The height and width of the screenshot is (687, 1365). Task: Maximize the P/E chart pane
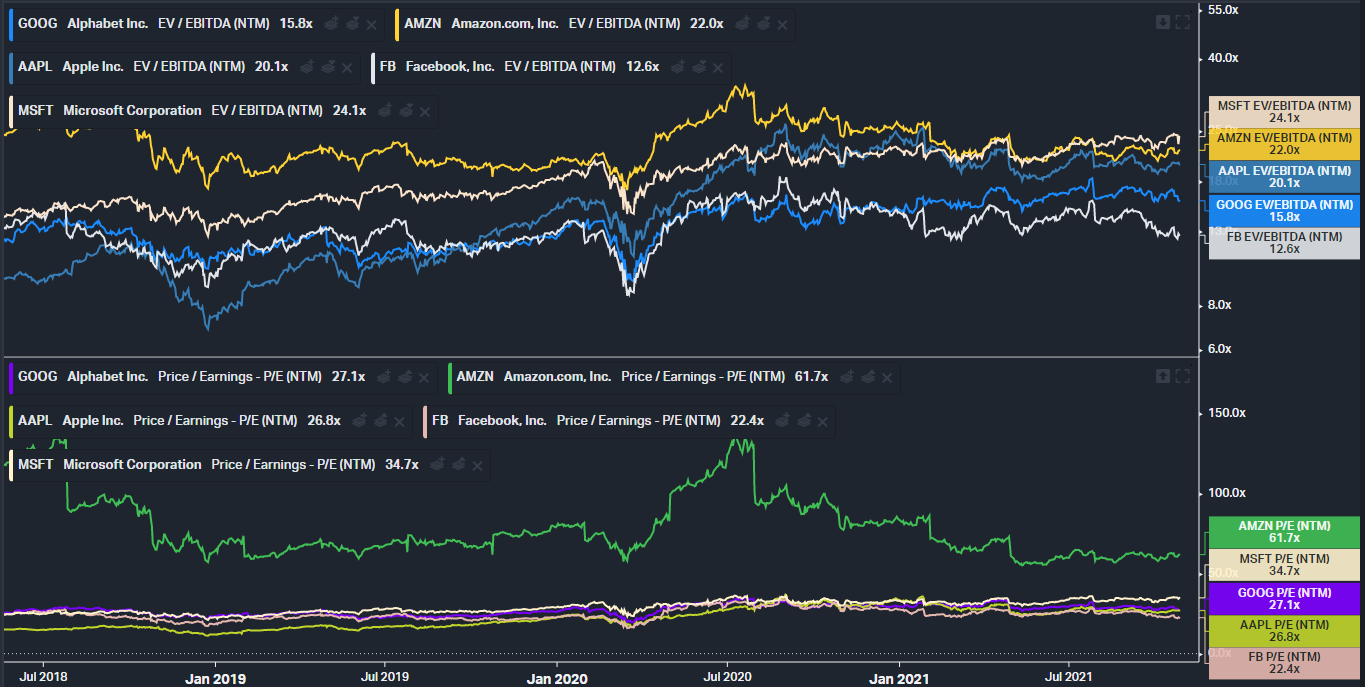(x=1182, y=376)
